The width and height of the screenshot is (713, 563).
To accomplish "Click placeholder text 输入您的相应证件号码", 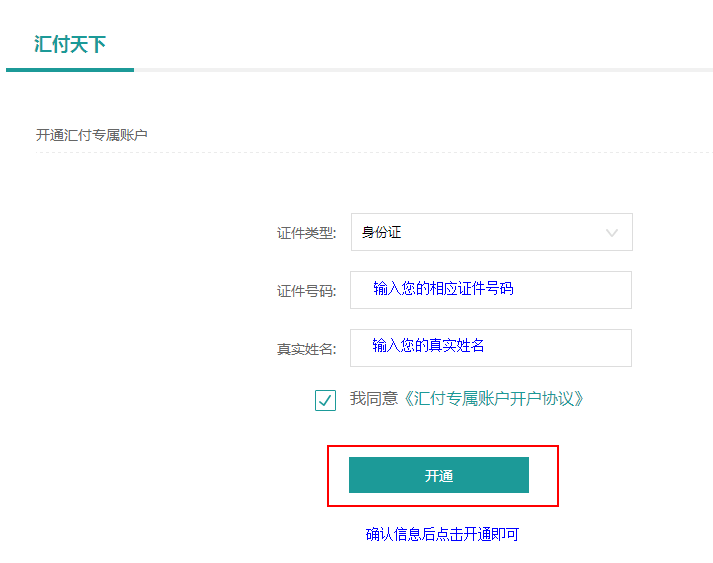I will click(443, 288).
